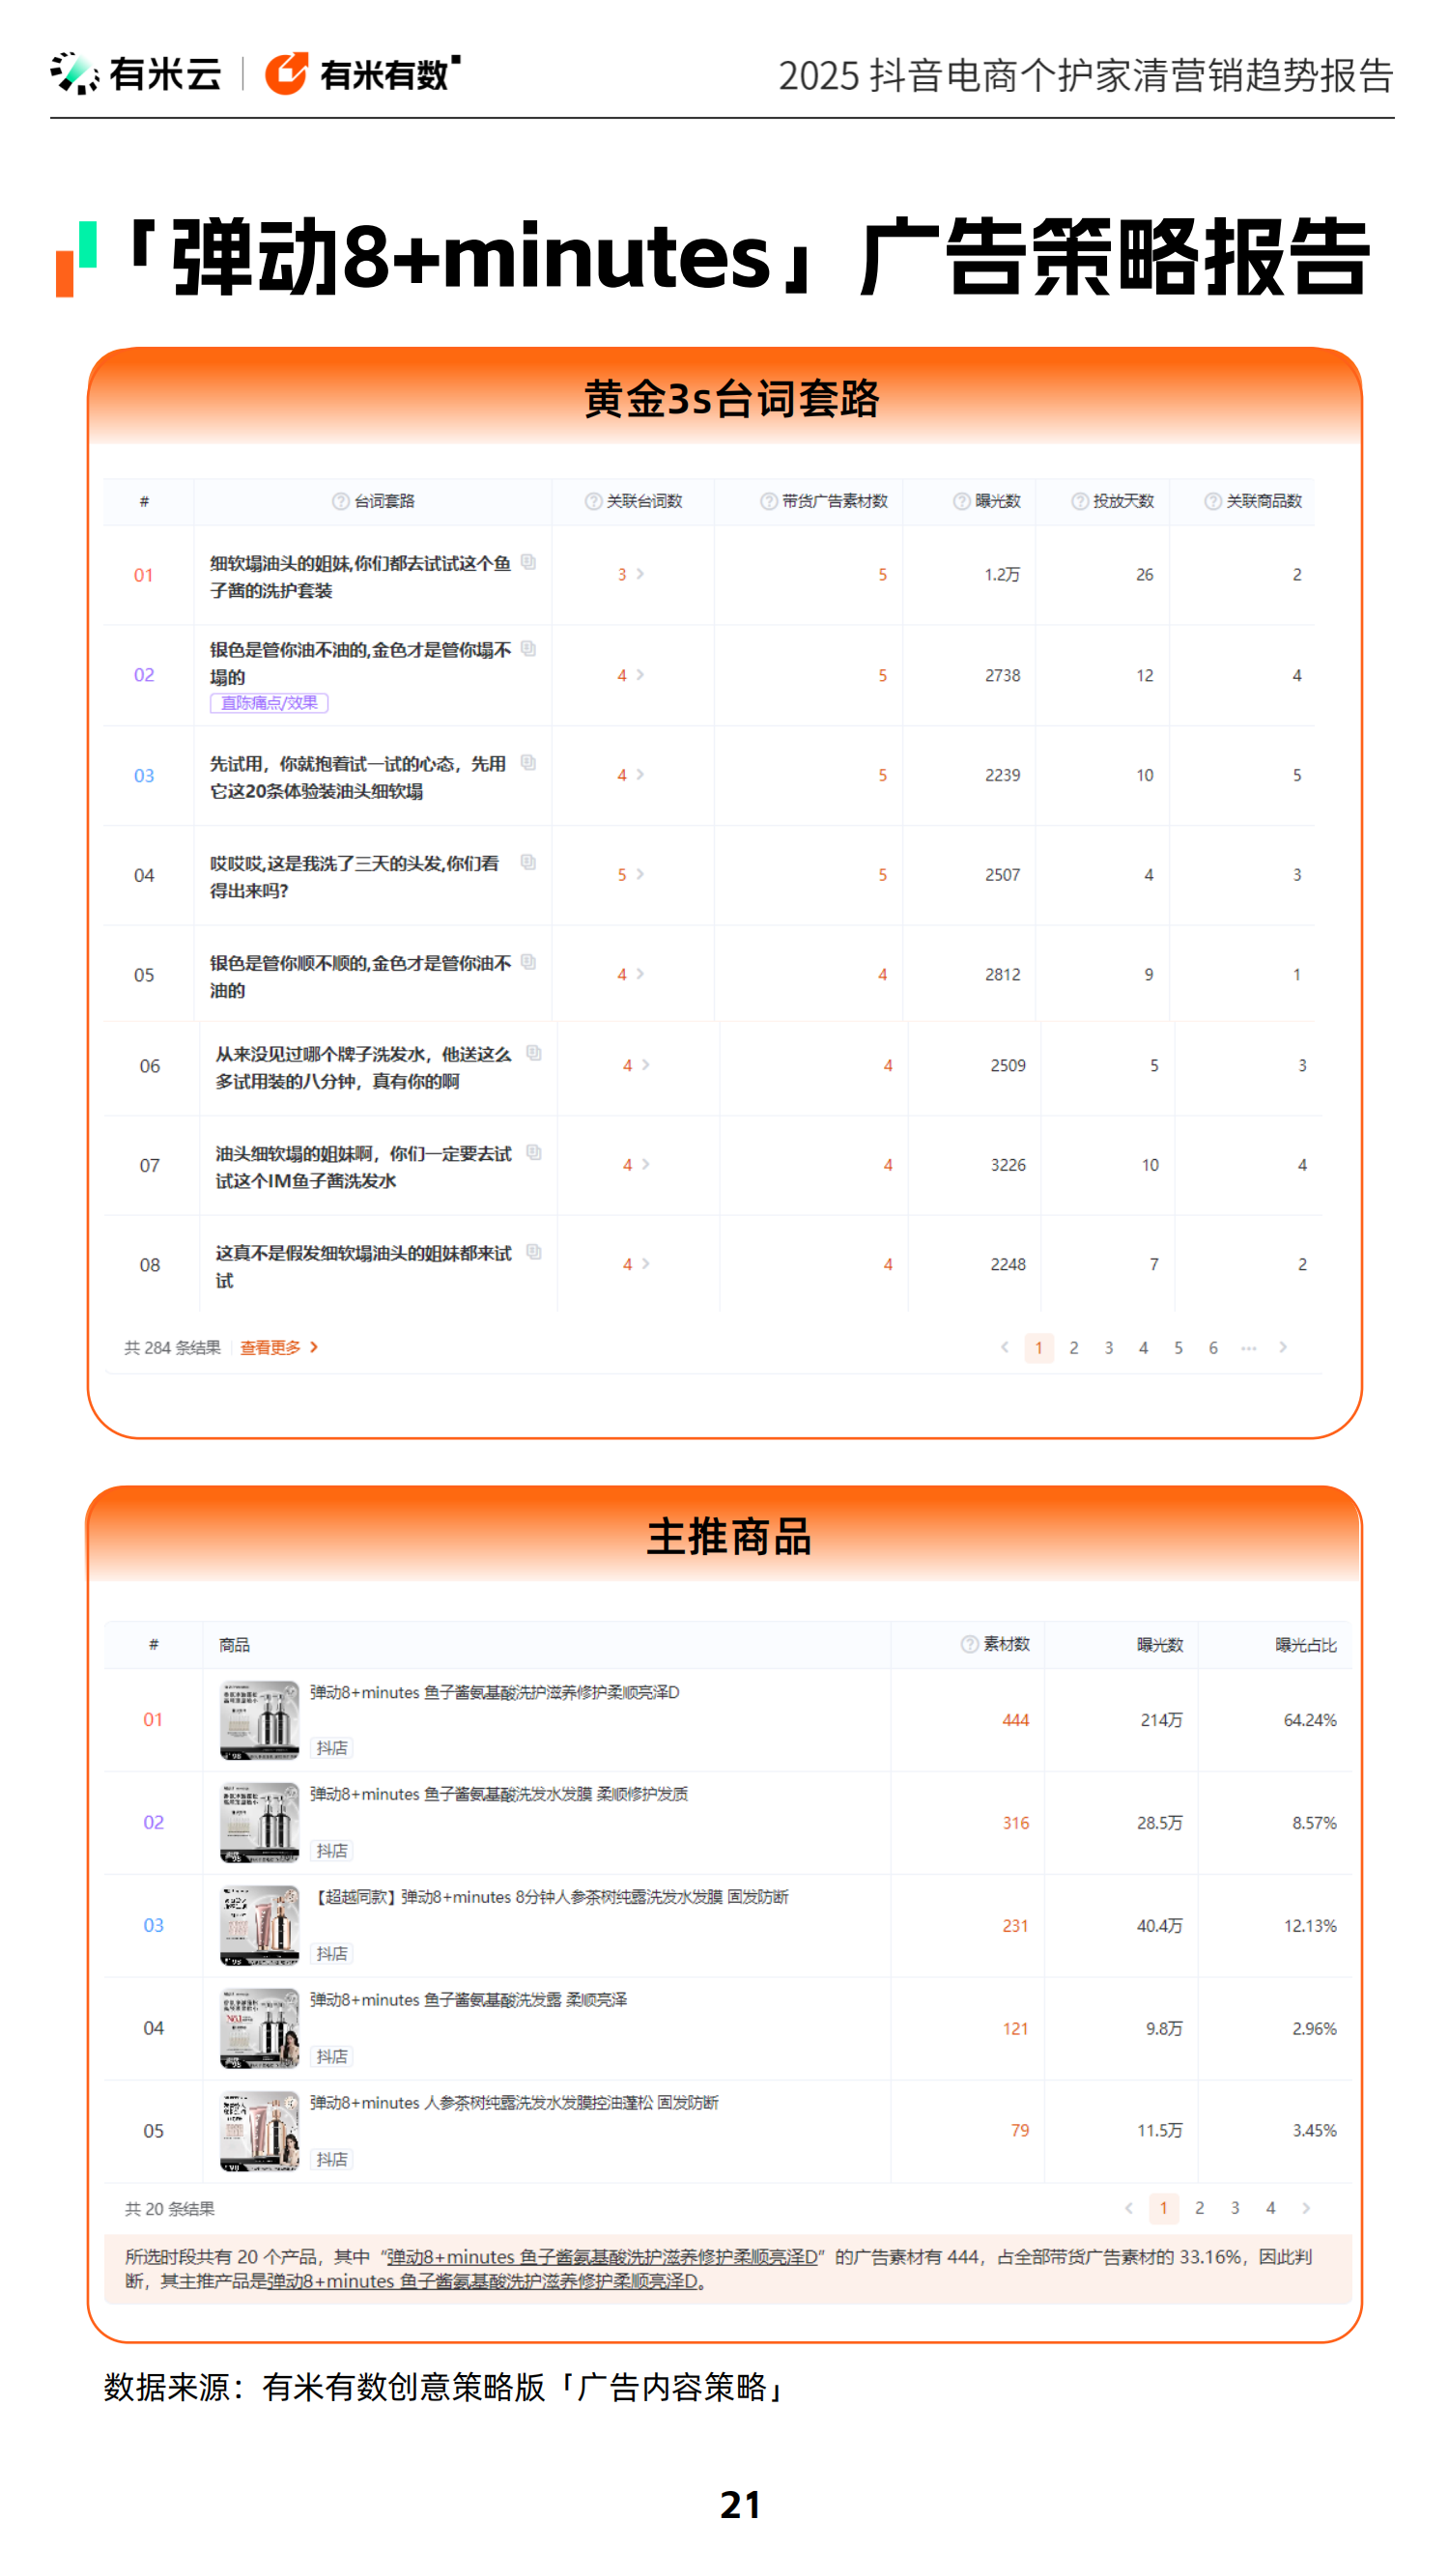Open product 05 thumbnail image
Screen dimensions: 1449x2576
coord(259,2132)
